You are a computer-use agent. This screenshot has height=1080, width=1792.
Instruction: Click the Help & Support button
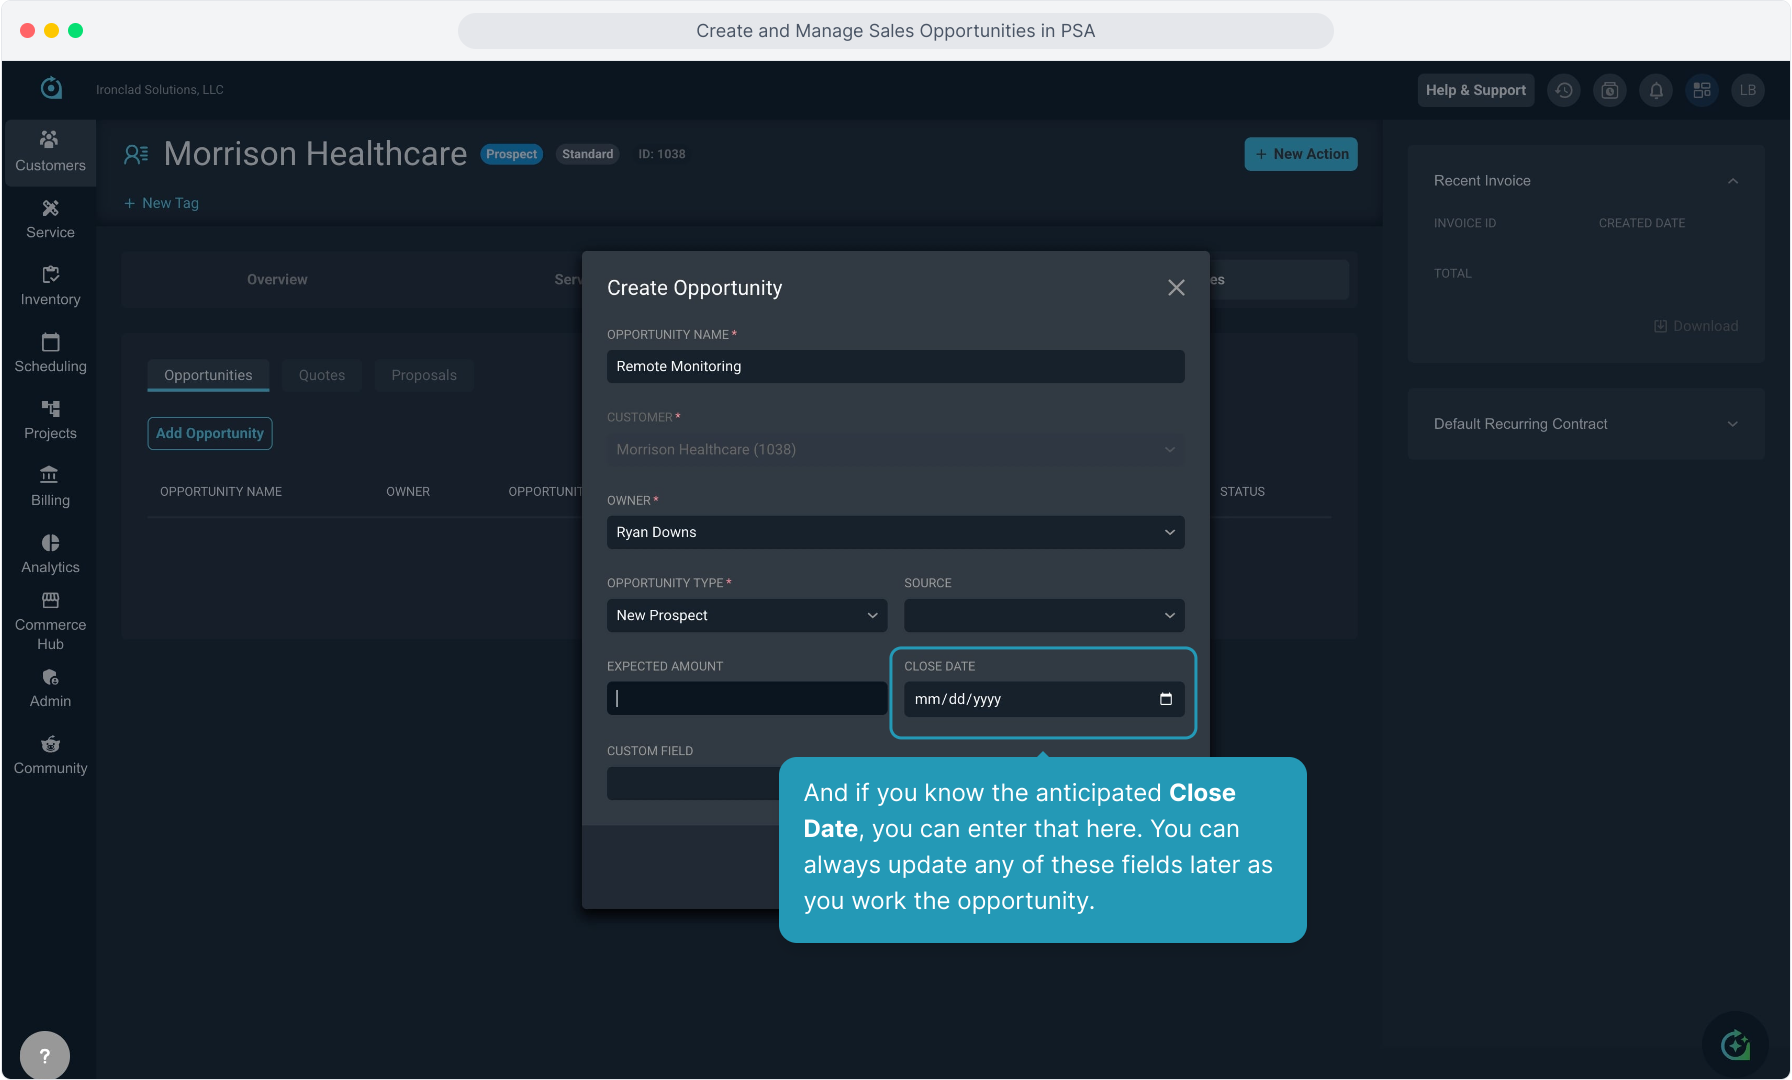point(1476,90)
